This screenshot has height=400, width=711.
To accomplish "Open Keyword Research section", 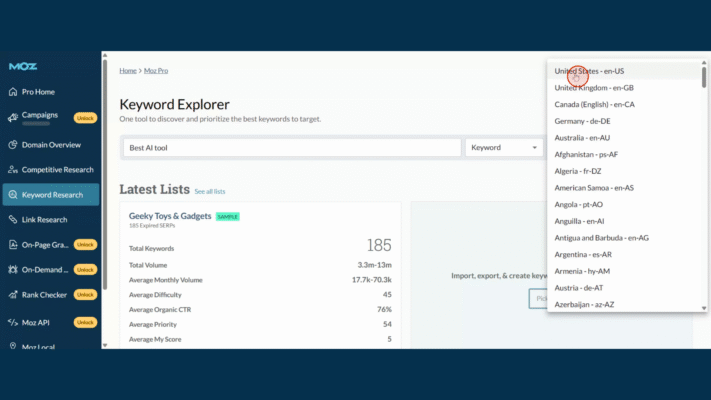I will pyautogui.click(x=51, y=195).
